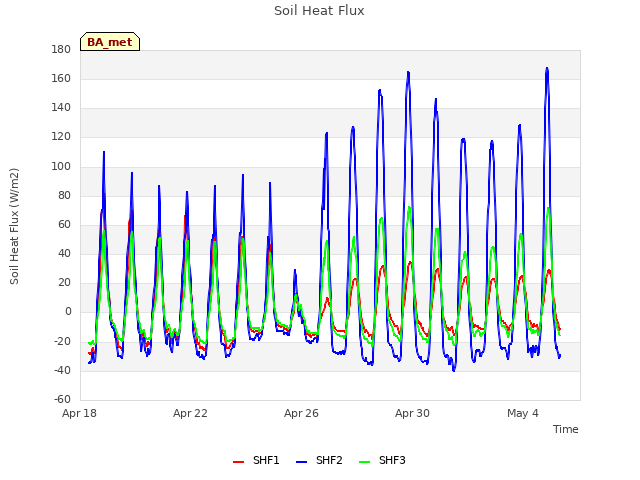640x480 pixels.
Task: Click the chart title Soil Heat Flux
Action: [x=319, y=11]
